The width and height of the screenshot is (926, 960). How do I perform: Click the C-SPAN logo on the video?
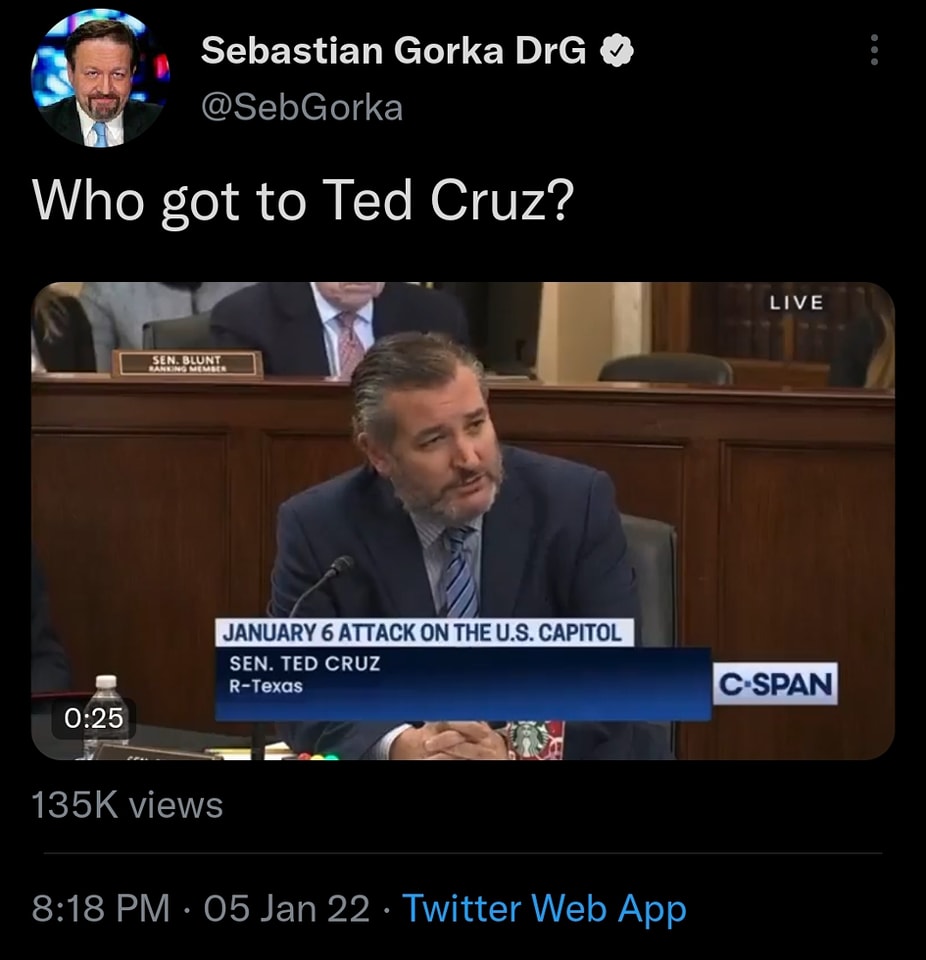pos(776,685)
